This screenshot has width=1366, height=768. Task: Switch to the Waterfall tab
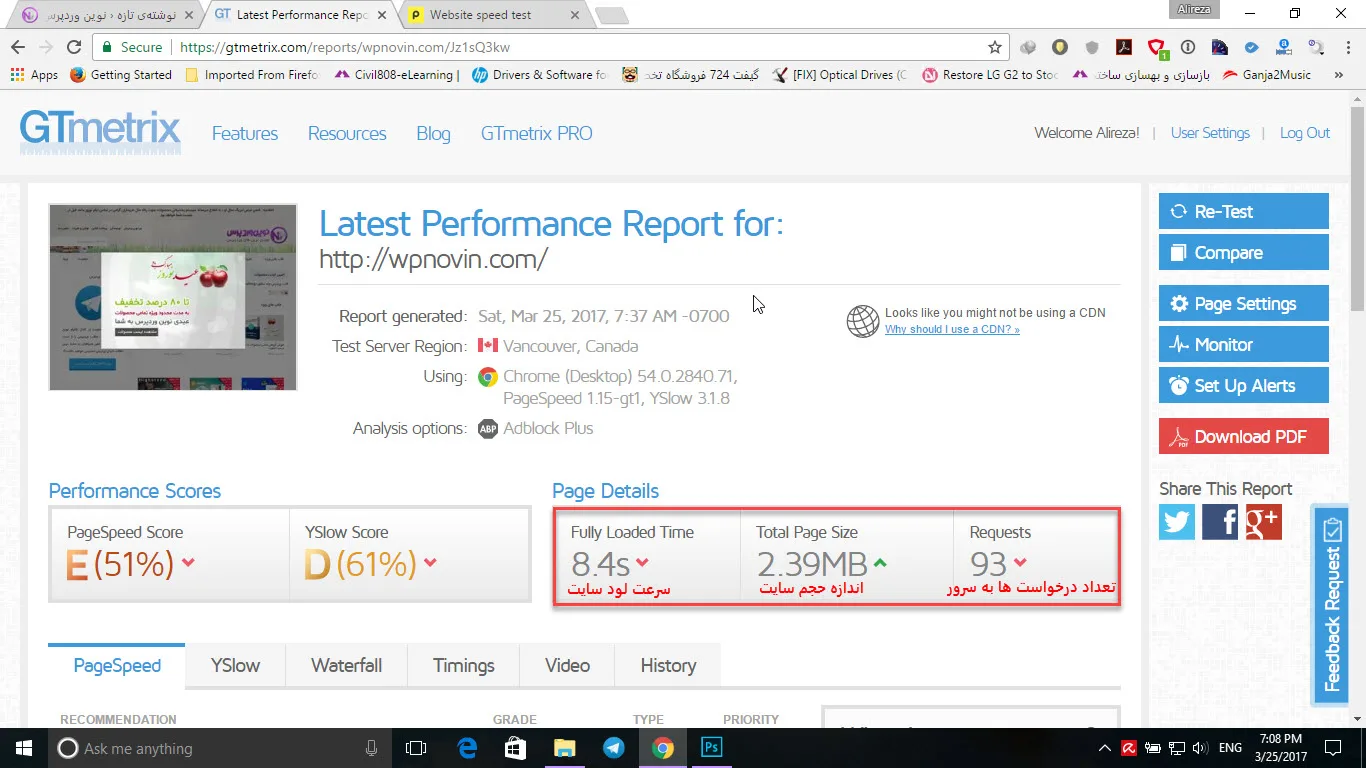point(346,666)
